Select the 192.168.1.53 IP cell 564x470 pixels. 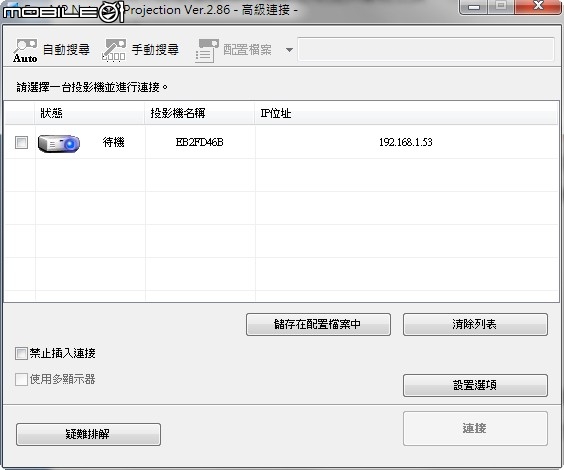[406, 142]
